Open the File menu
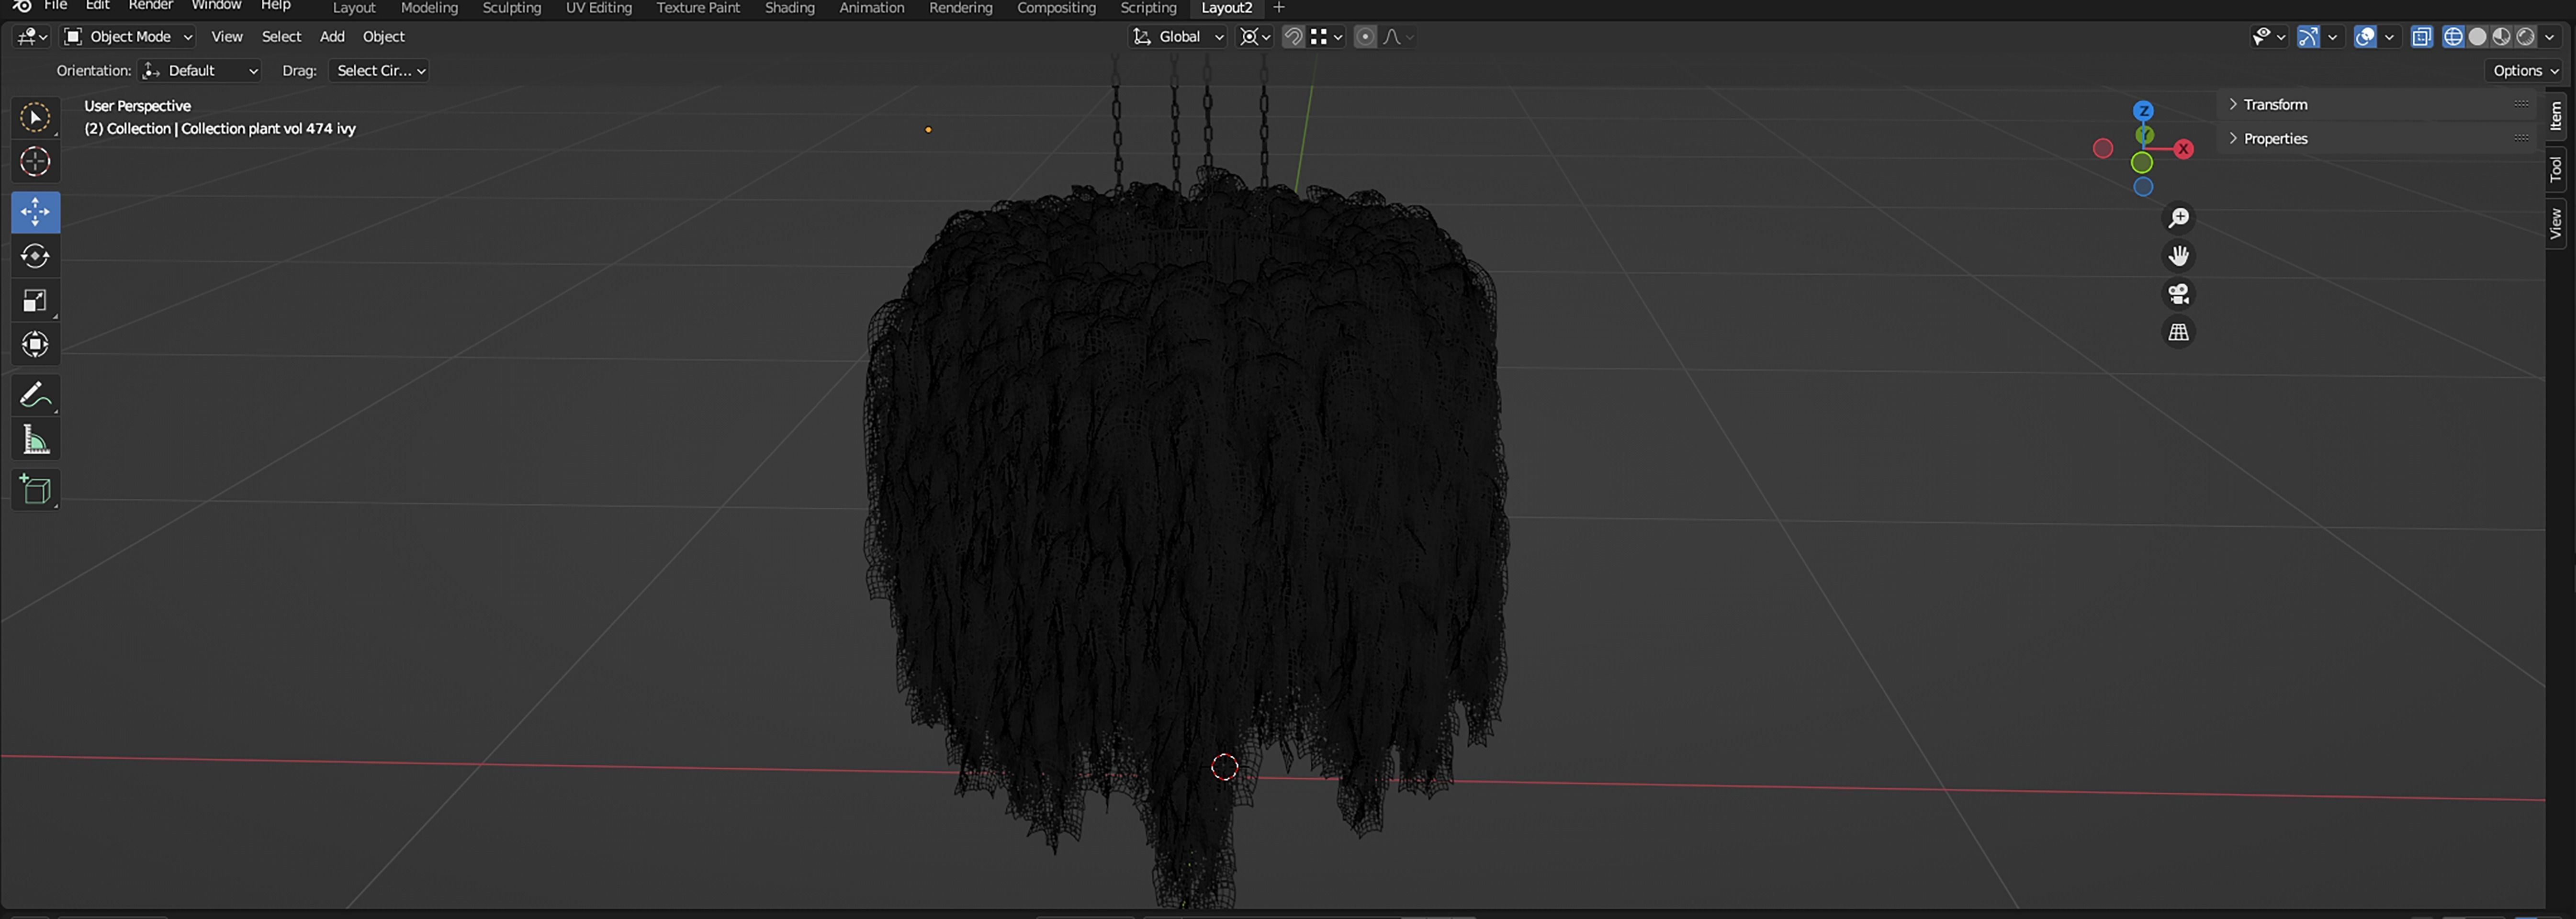 tap(56, 6)
